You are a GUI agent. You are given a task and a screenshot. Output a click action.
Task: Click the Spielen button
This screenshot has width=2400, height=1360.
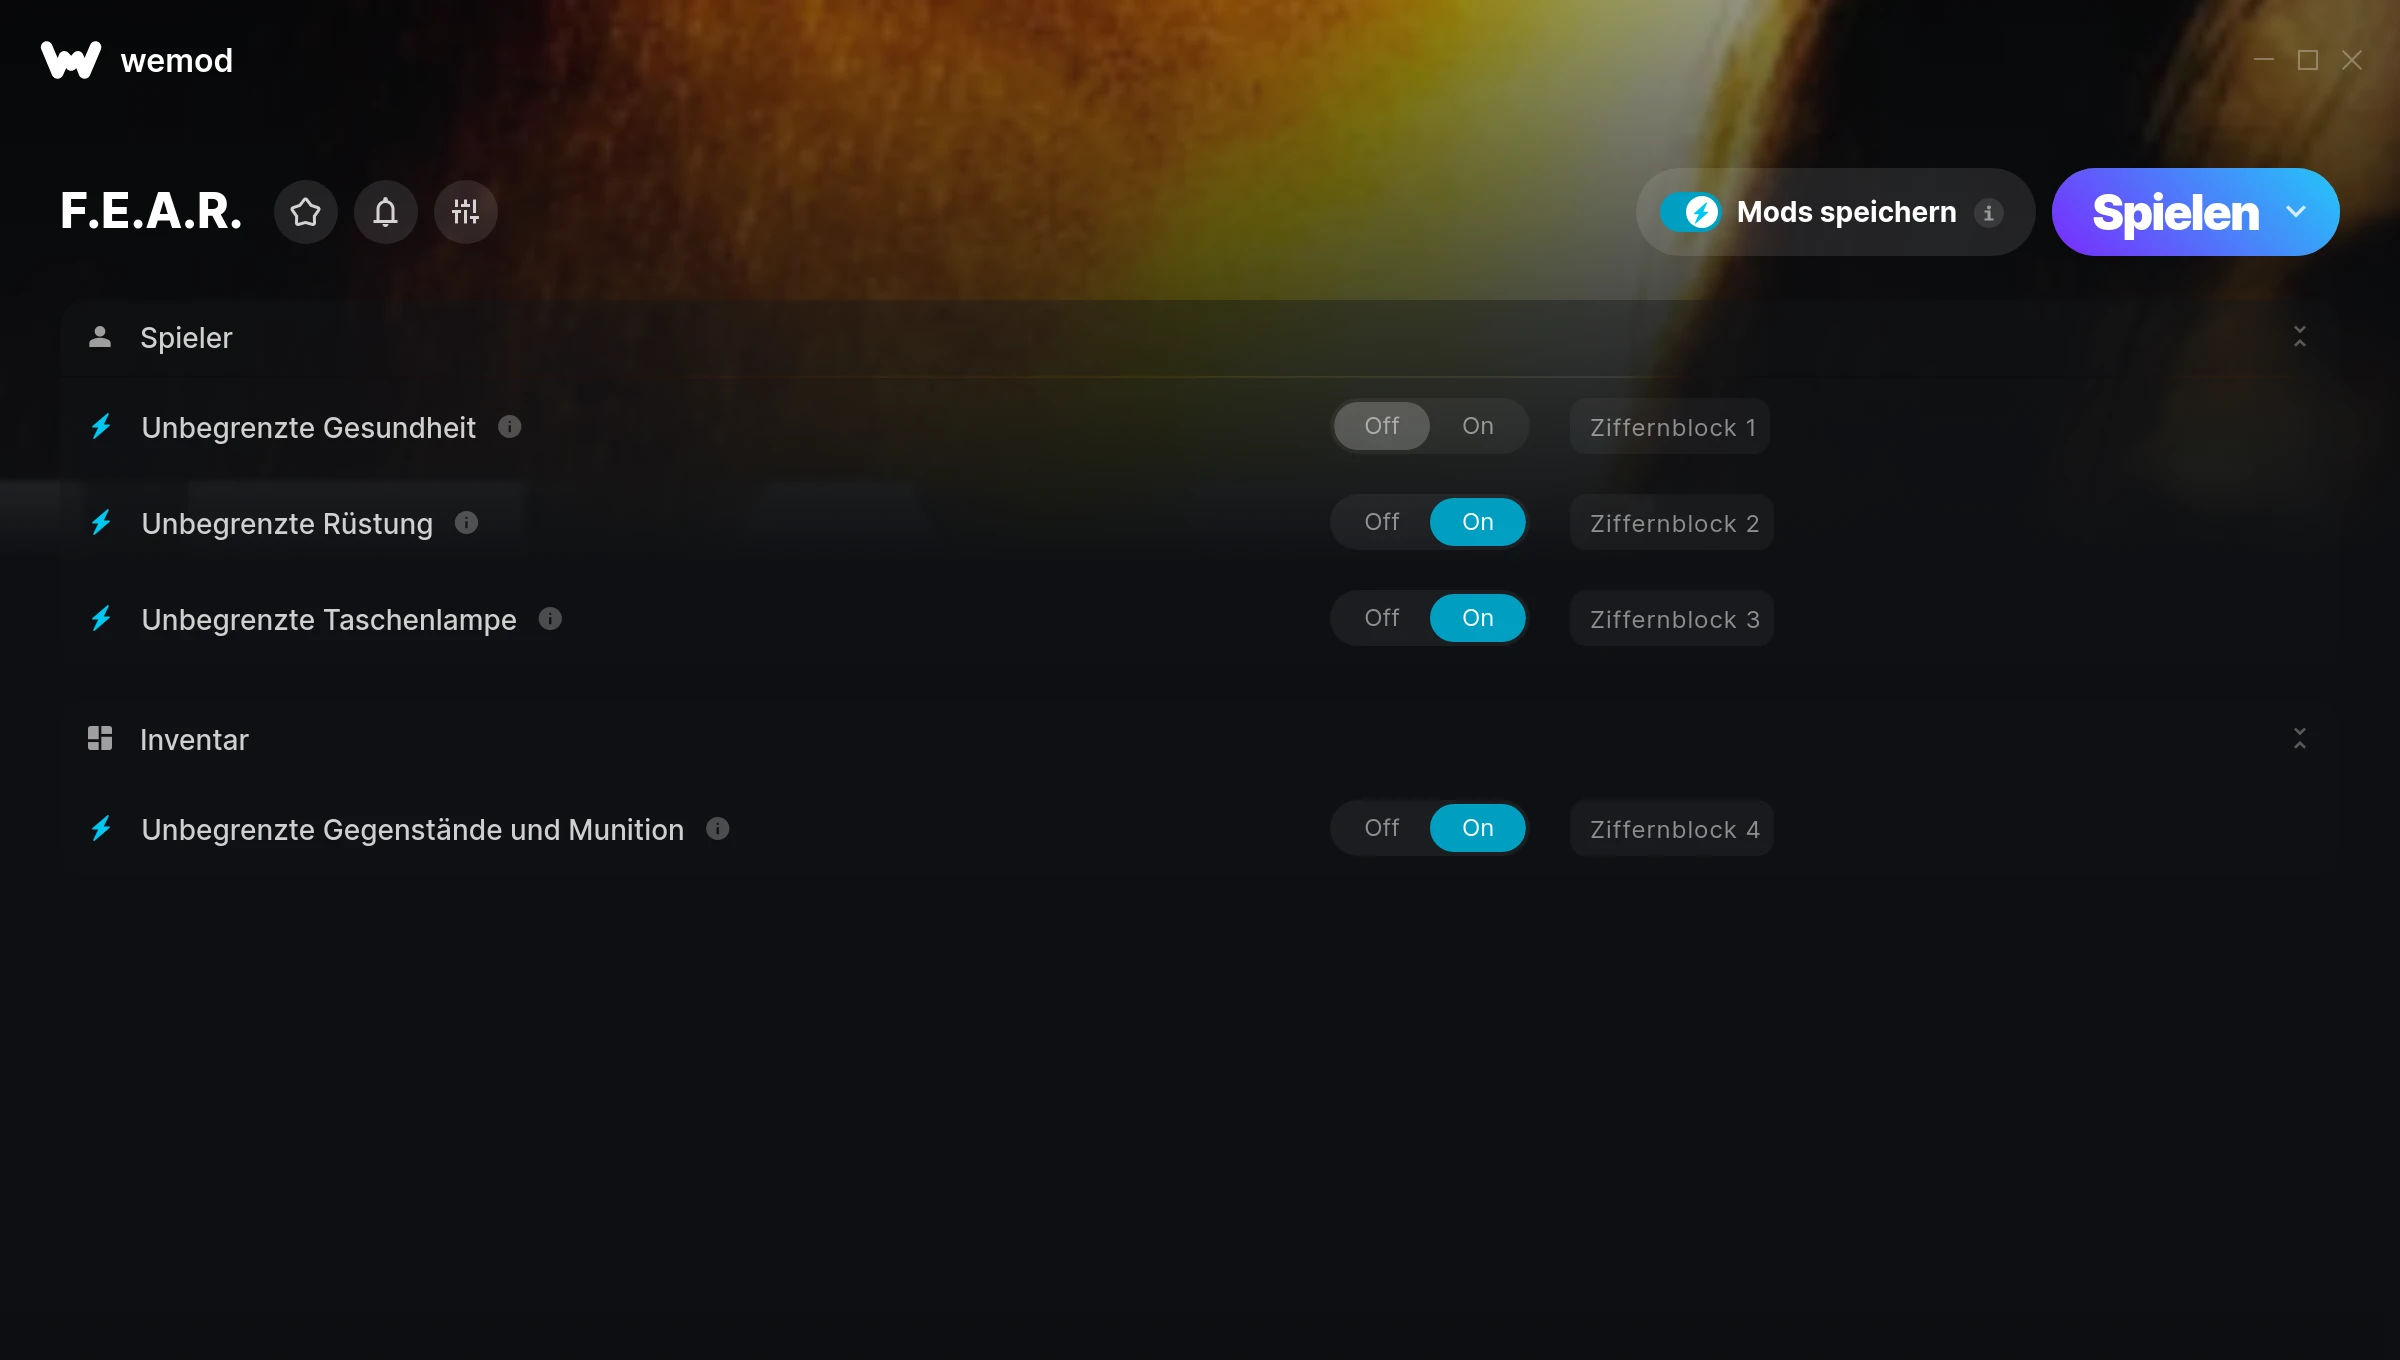pos(2176,212)
